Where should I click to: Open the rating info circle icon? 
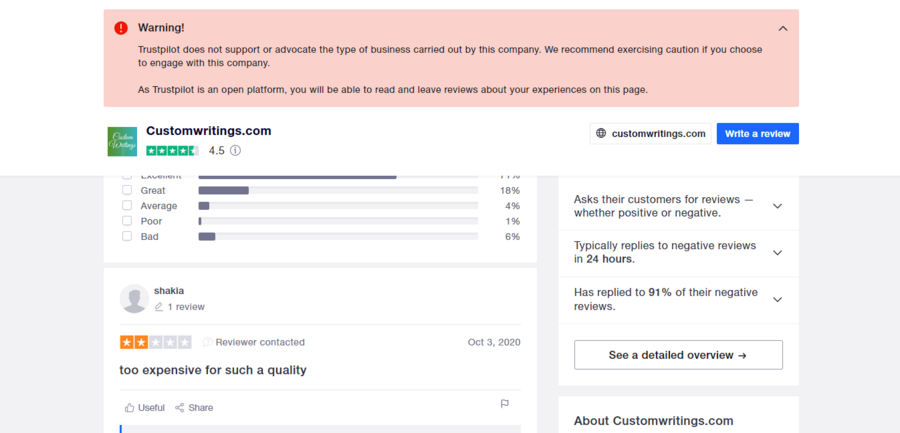pyautogui.click(x=235, y=151)
